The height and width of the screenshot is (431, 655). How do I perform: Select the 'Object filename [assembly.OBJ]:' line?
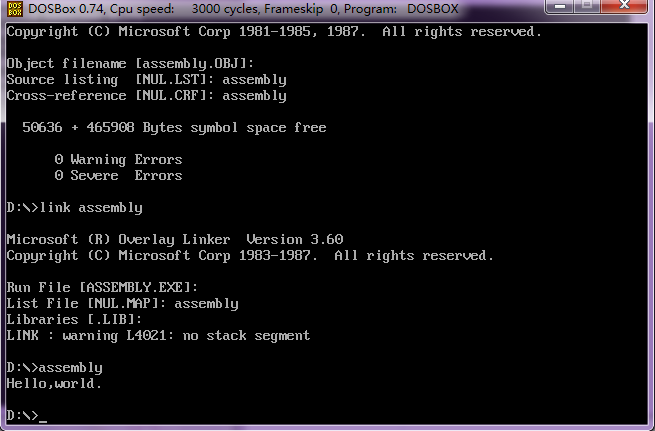click(x=130, y=63)
